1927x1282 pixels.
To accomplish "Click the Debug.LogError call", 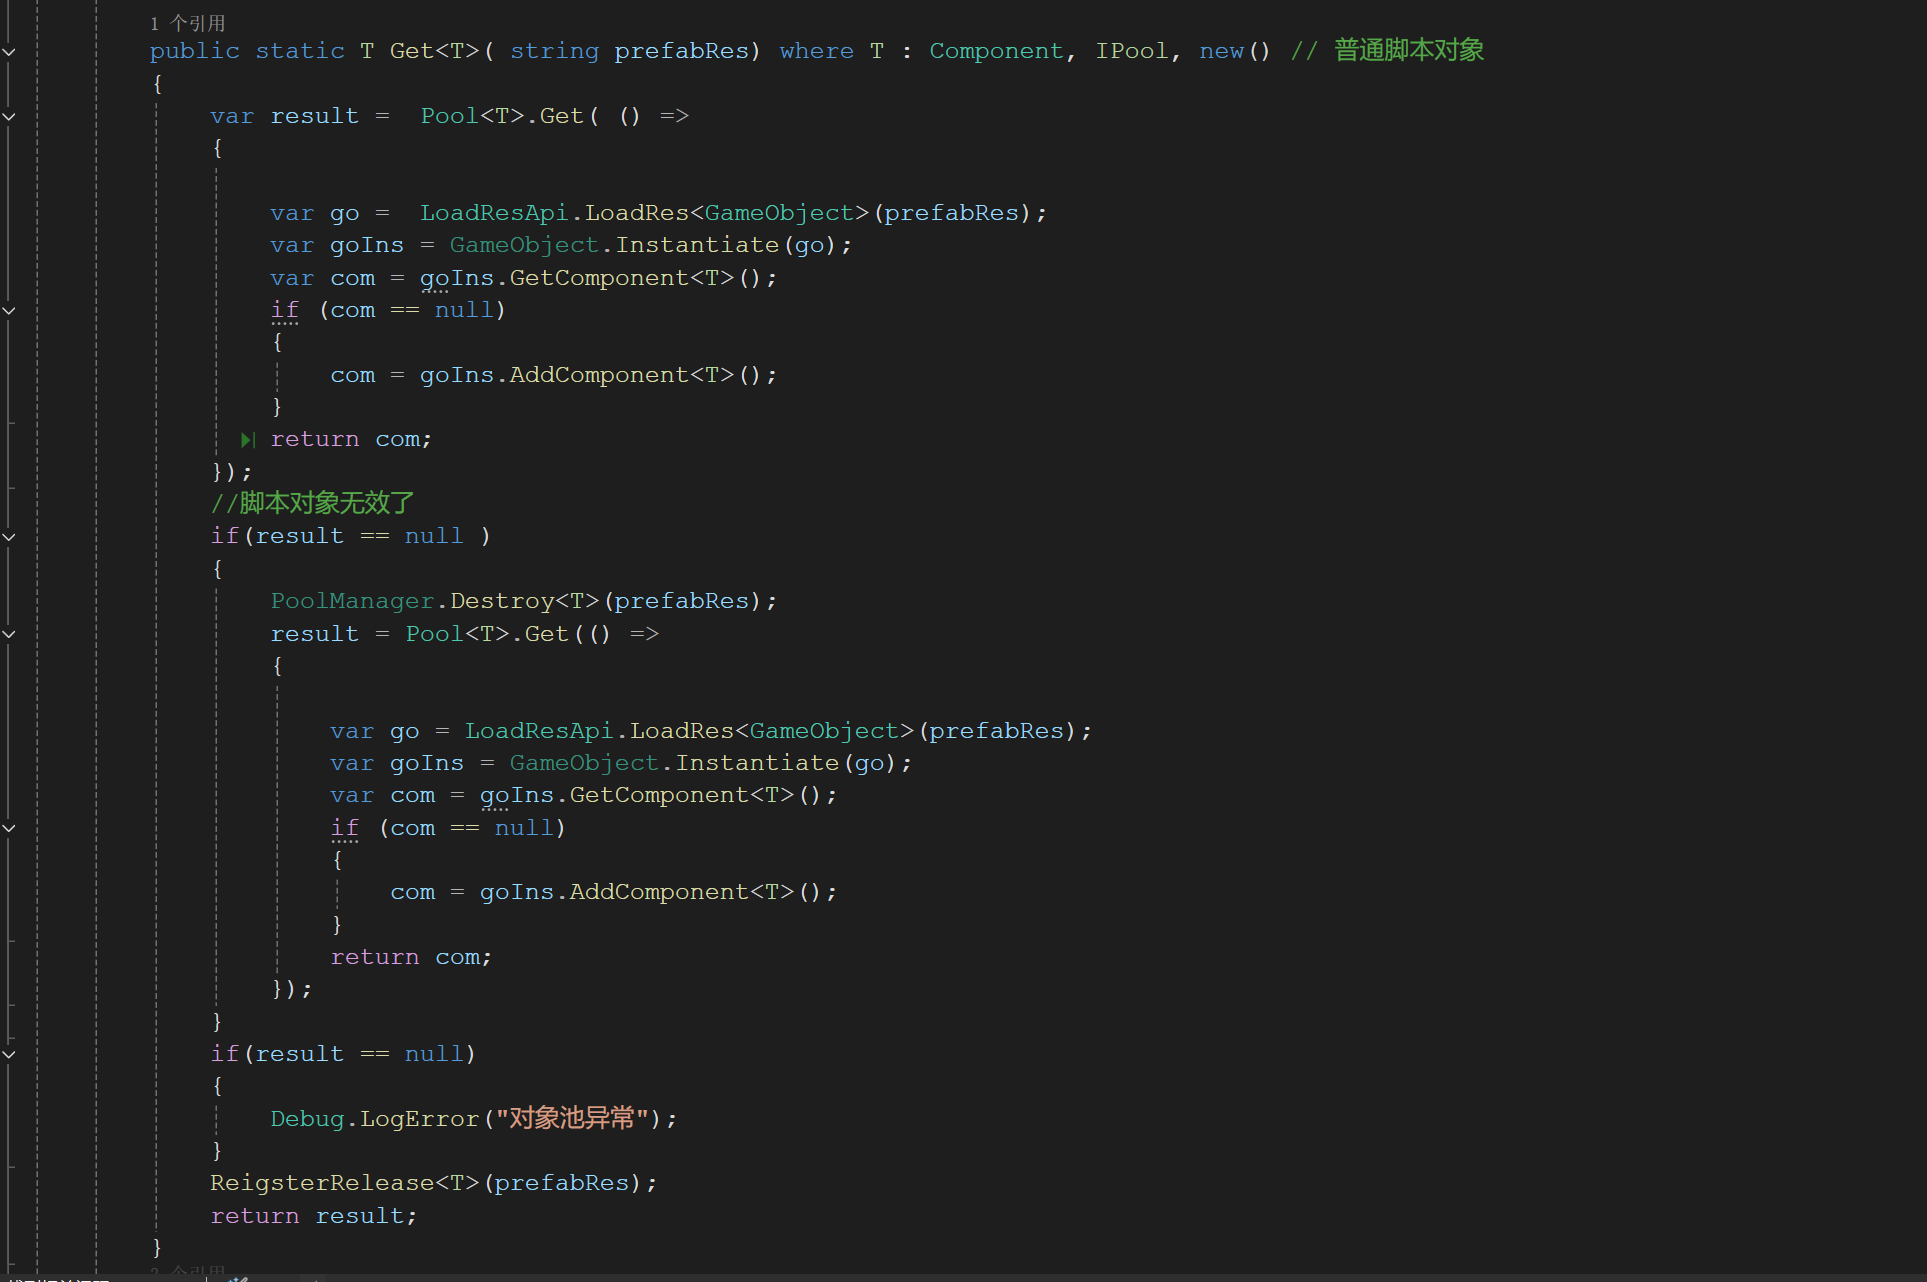I will tap(419, 1119).
